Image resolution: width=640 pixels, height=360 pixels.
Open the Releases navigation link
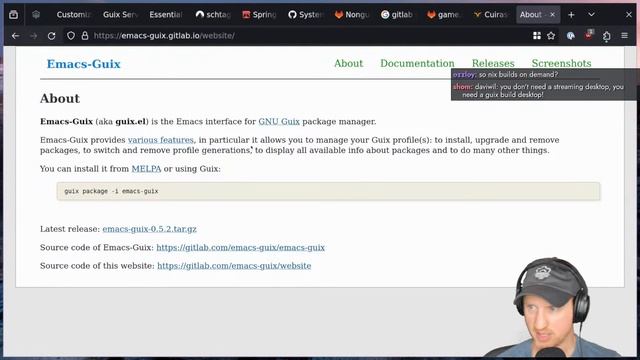coord(493,63)
